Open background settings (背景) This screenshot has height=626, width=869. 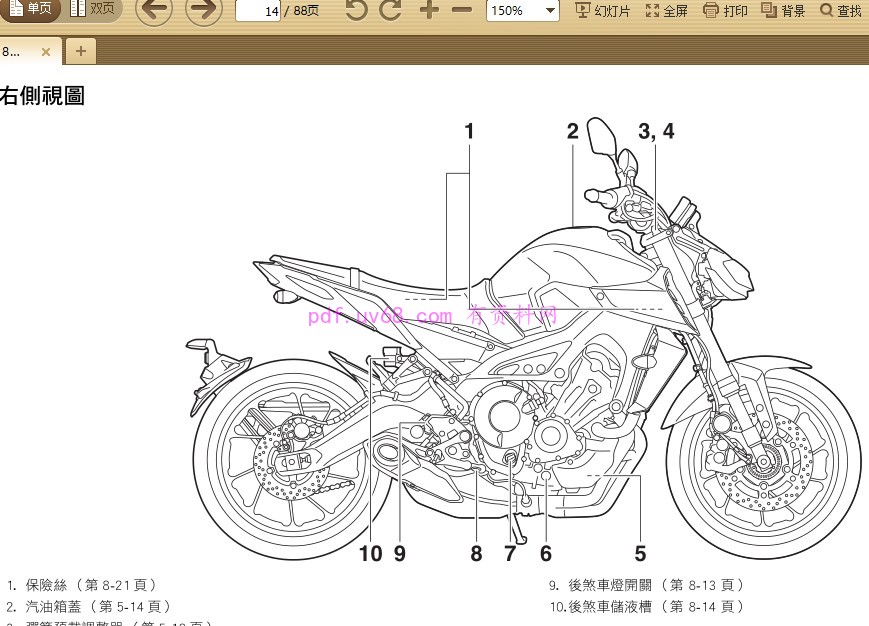click(783, 11)
